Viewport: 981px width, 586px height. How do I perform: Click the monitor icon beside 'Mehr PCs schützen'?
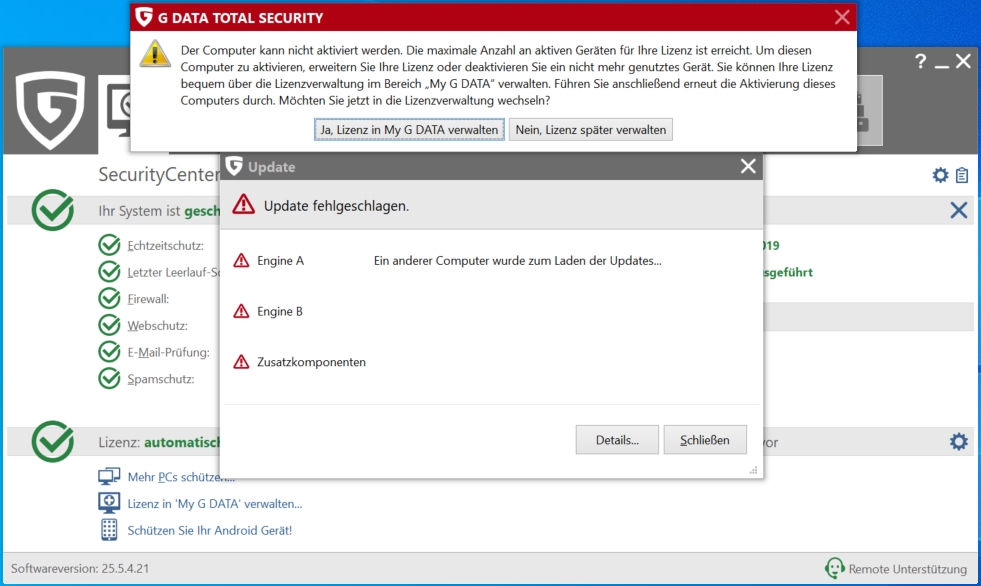(x=109, y=477)
